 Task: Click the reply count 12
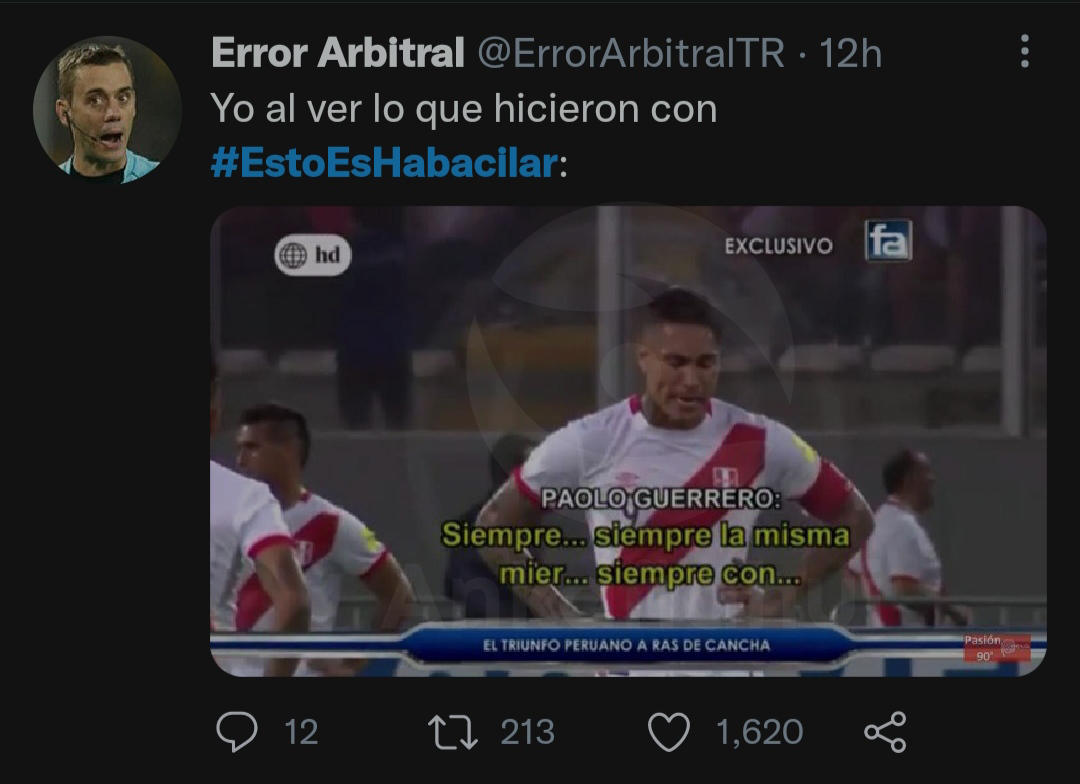pos(301,732)
